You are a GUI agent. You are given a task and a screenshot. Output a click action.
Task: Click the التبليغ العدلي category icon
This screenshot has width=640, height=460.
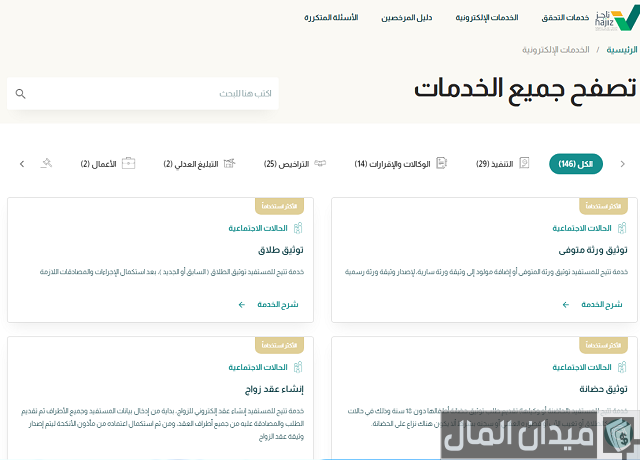point(229,163)
